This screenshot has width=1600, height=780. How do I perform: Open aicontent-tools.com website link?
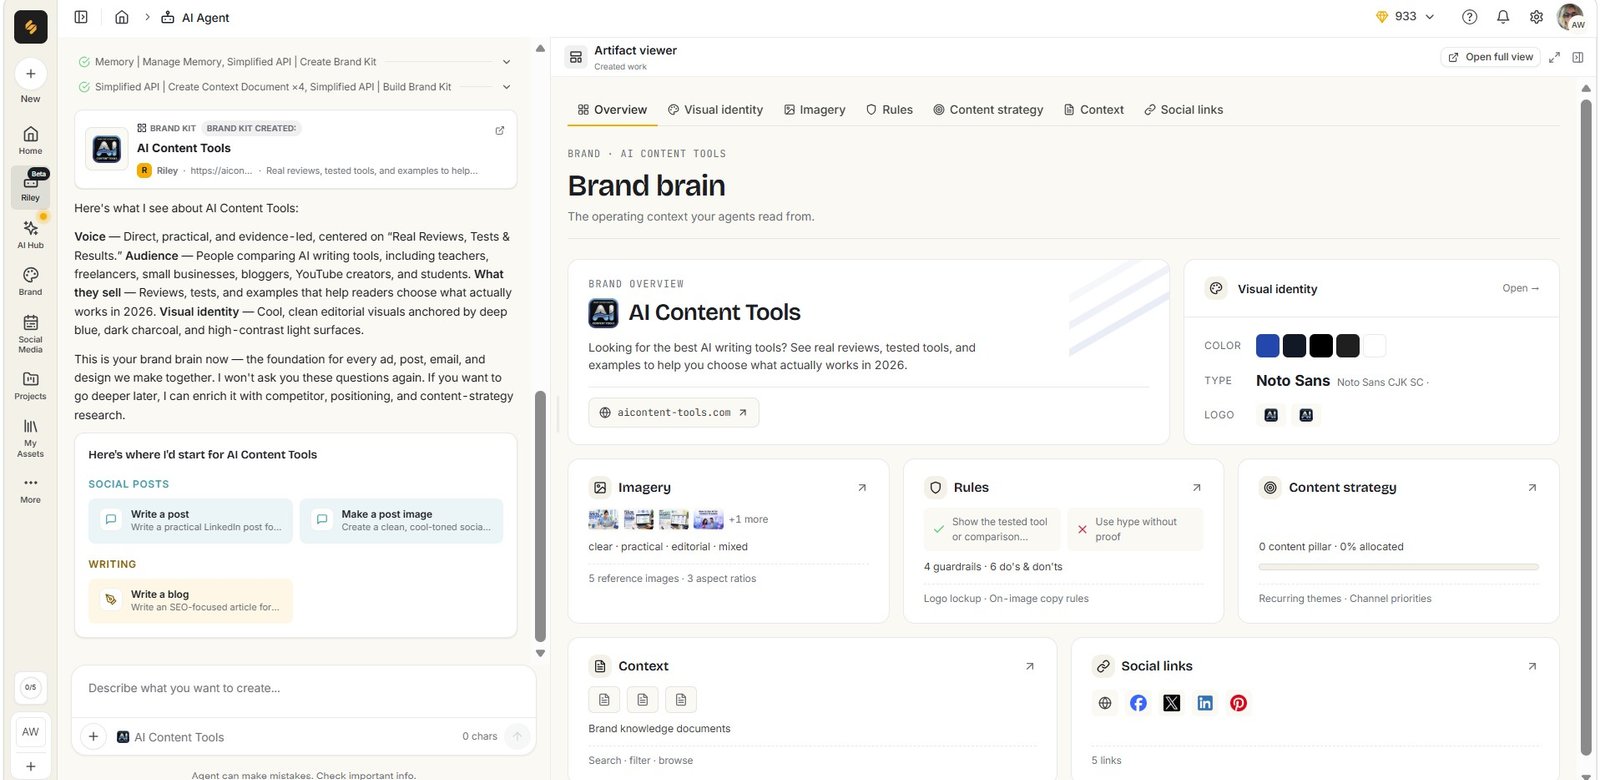pos(674,412)
